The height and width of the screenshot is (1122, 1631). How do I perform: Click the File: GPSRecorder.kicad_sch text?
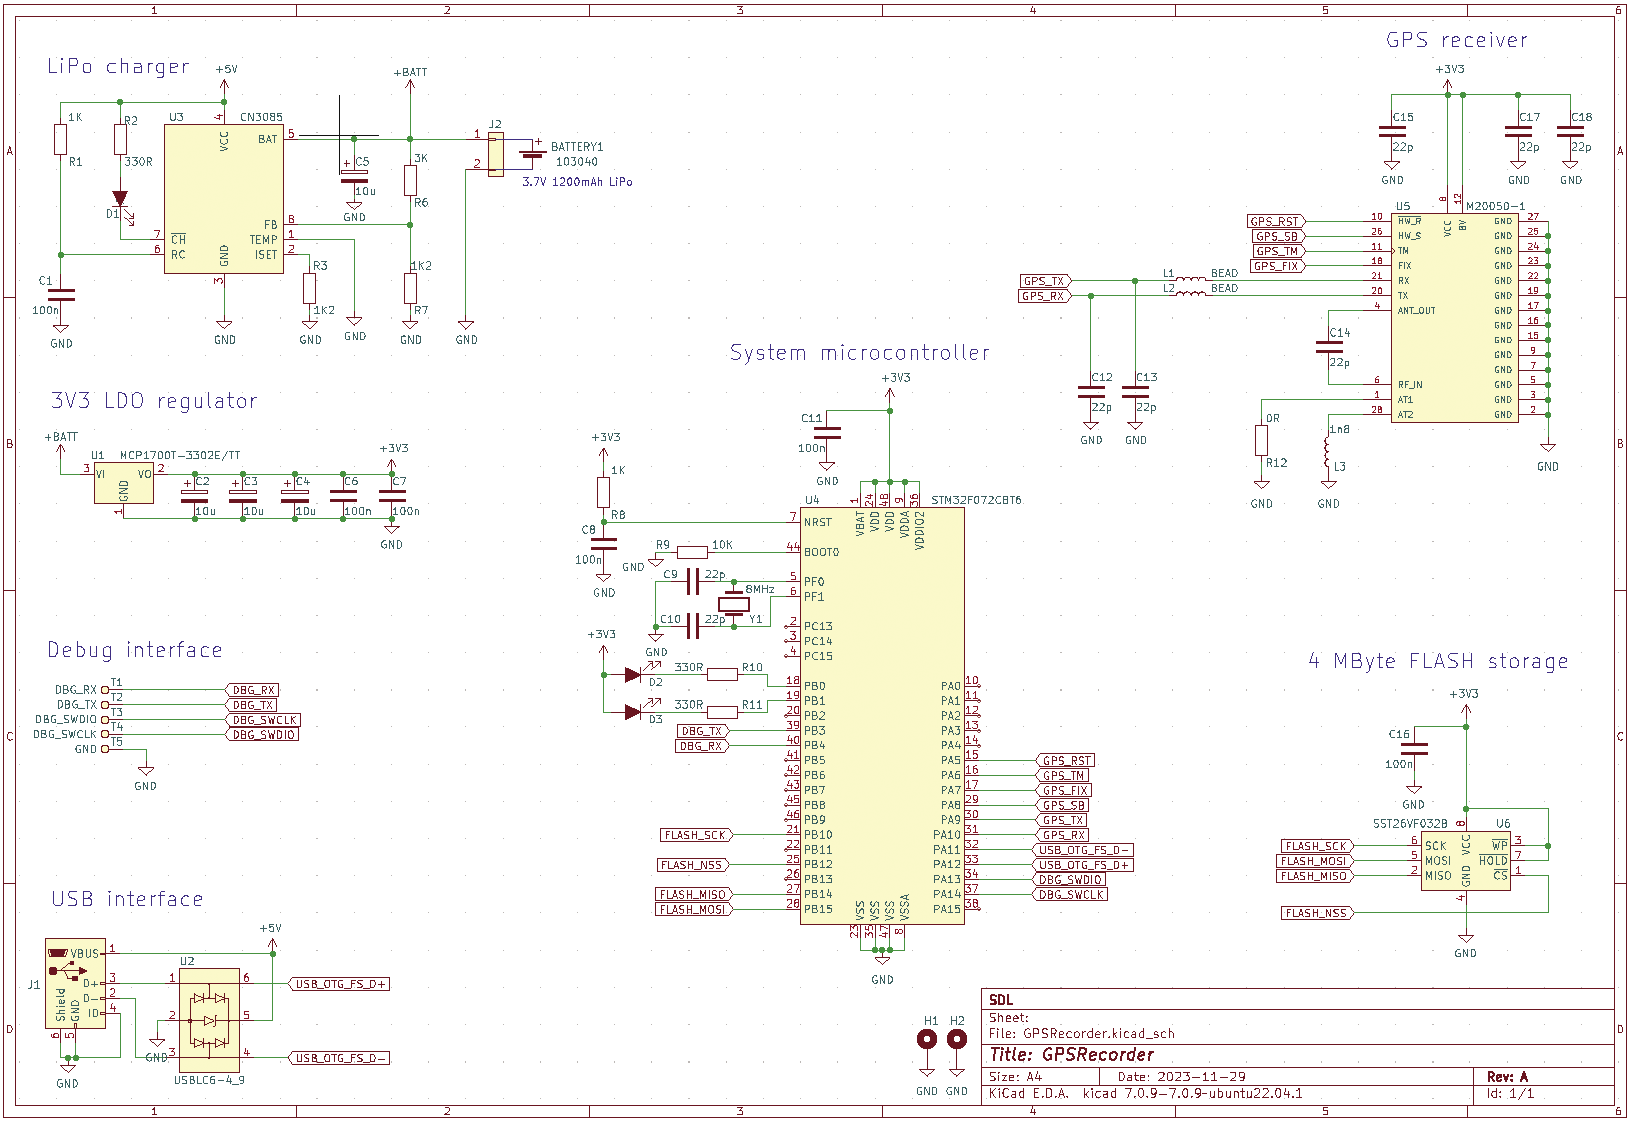click(1082, 1034)
